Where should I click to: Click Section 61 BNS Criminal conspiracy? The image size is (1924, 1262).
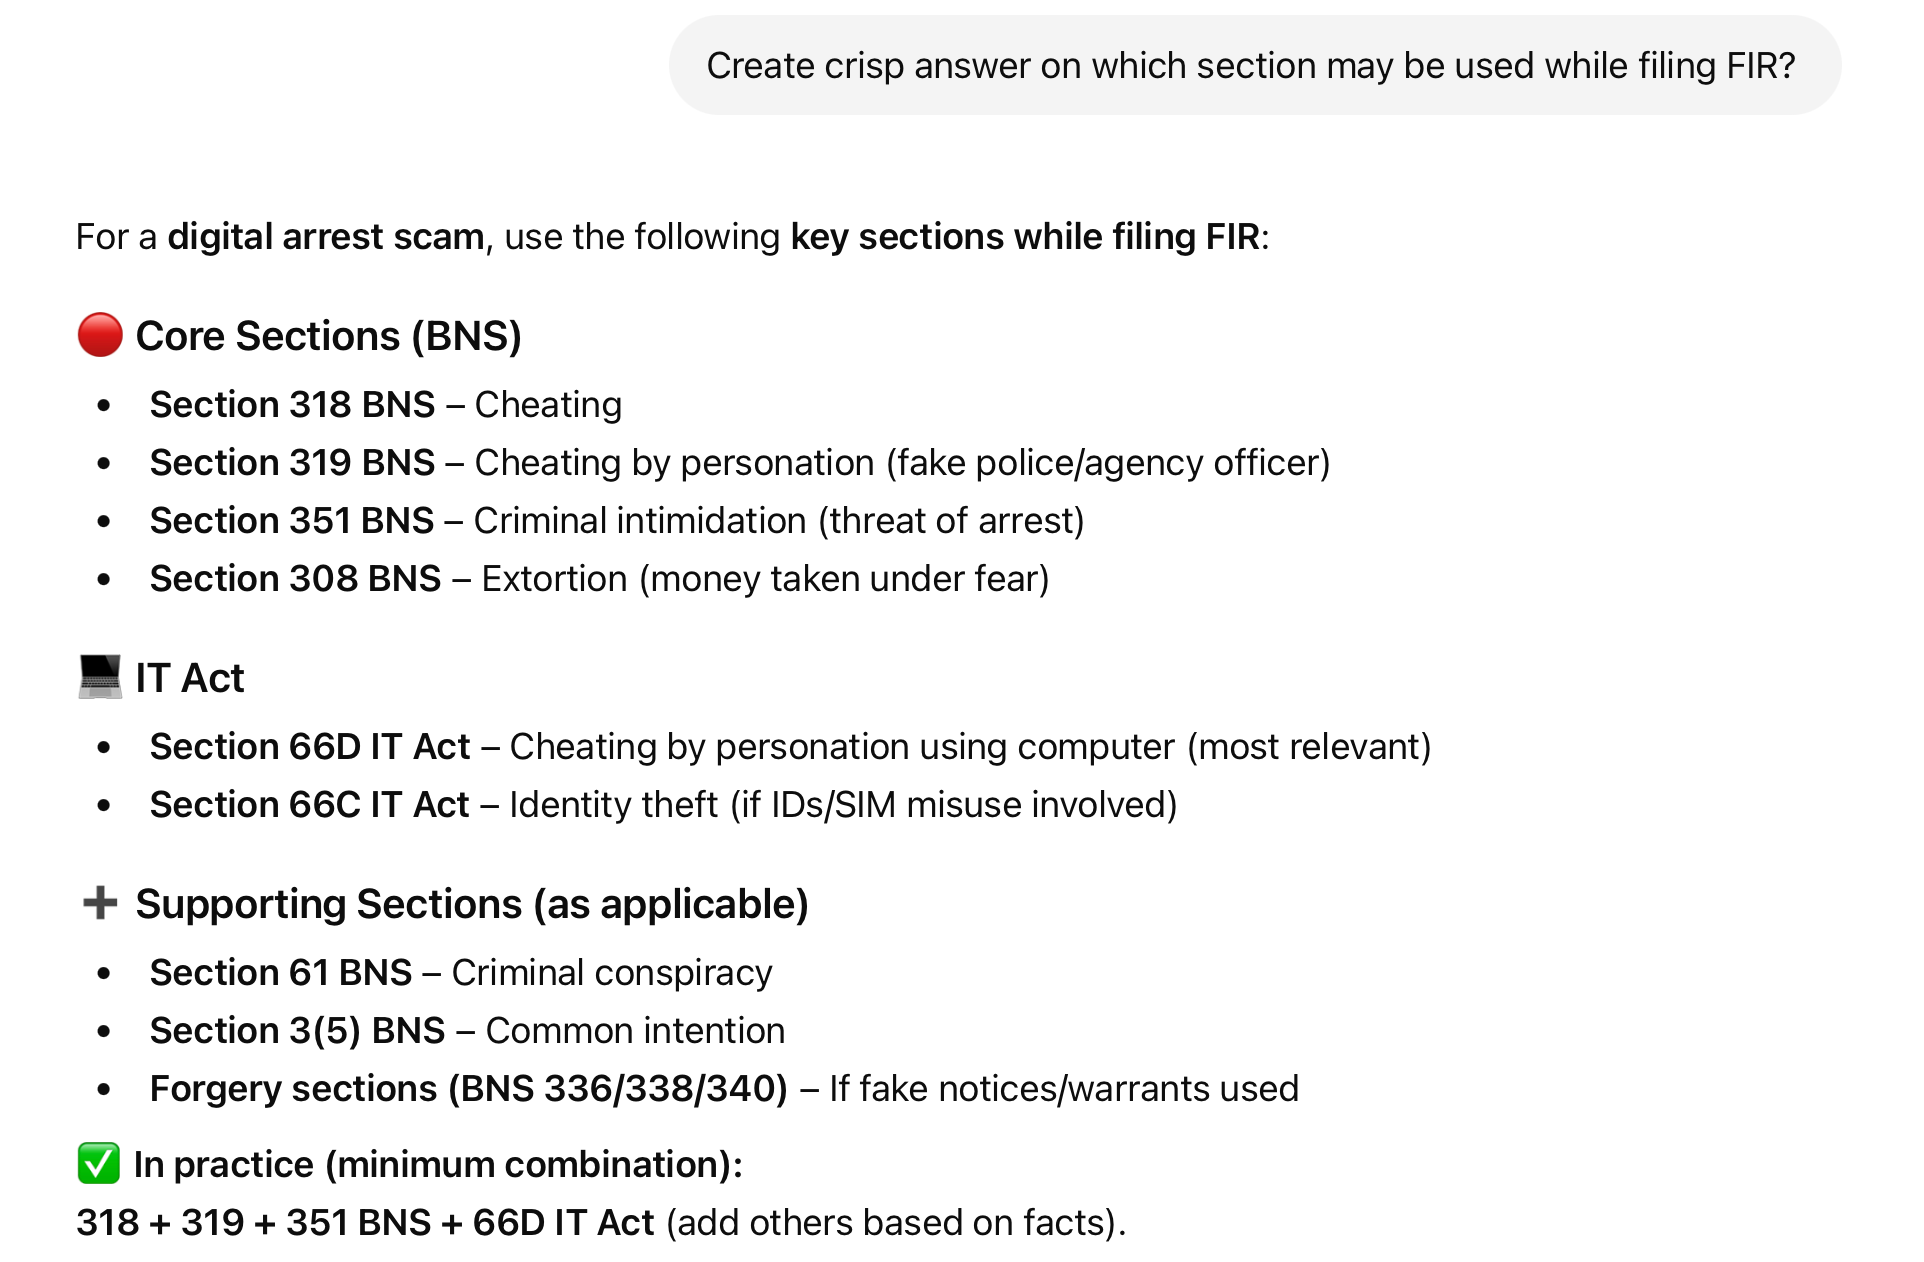(x=461, y=973)
